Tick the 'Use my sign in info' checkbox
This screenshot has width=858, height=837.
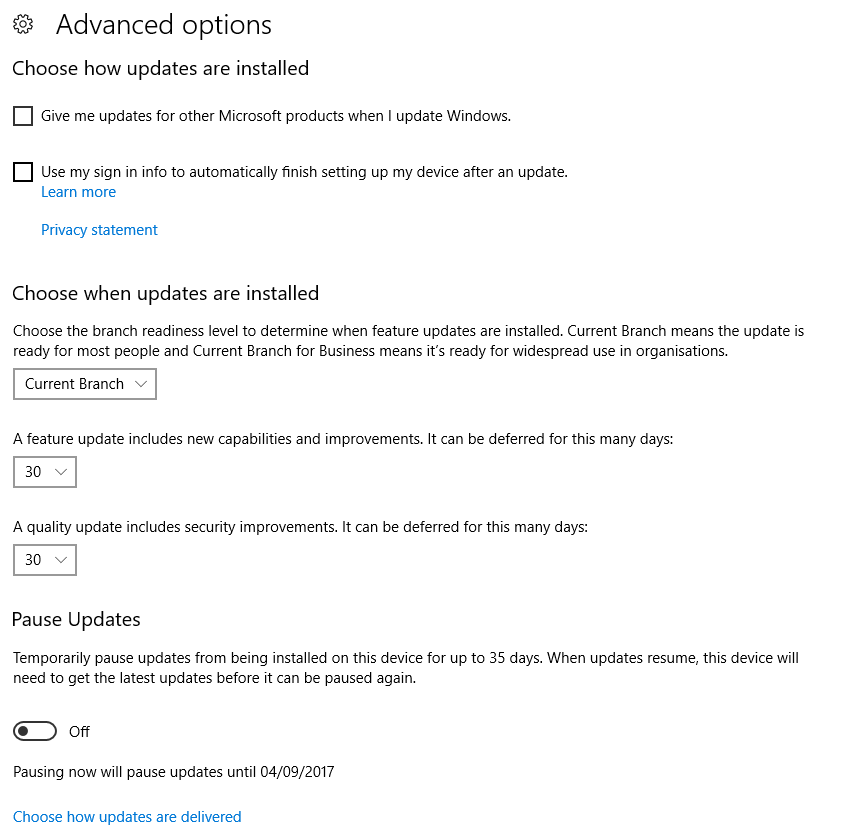[23, 172]
